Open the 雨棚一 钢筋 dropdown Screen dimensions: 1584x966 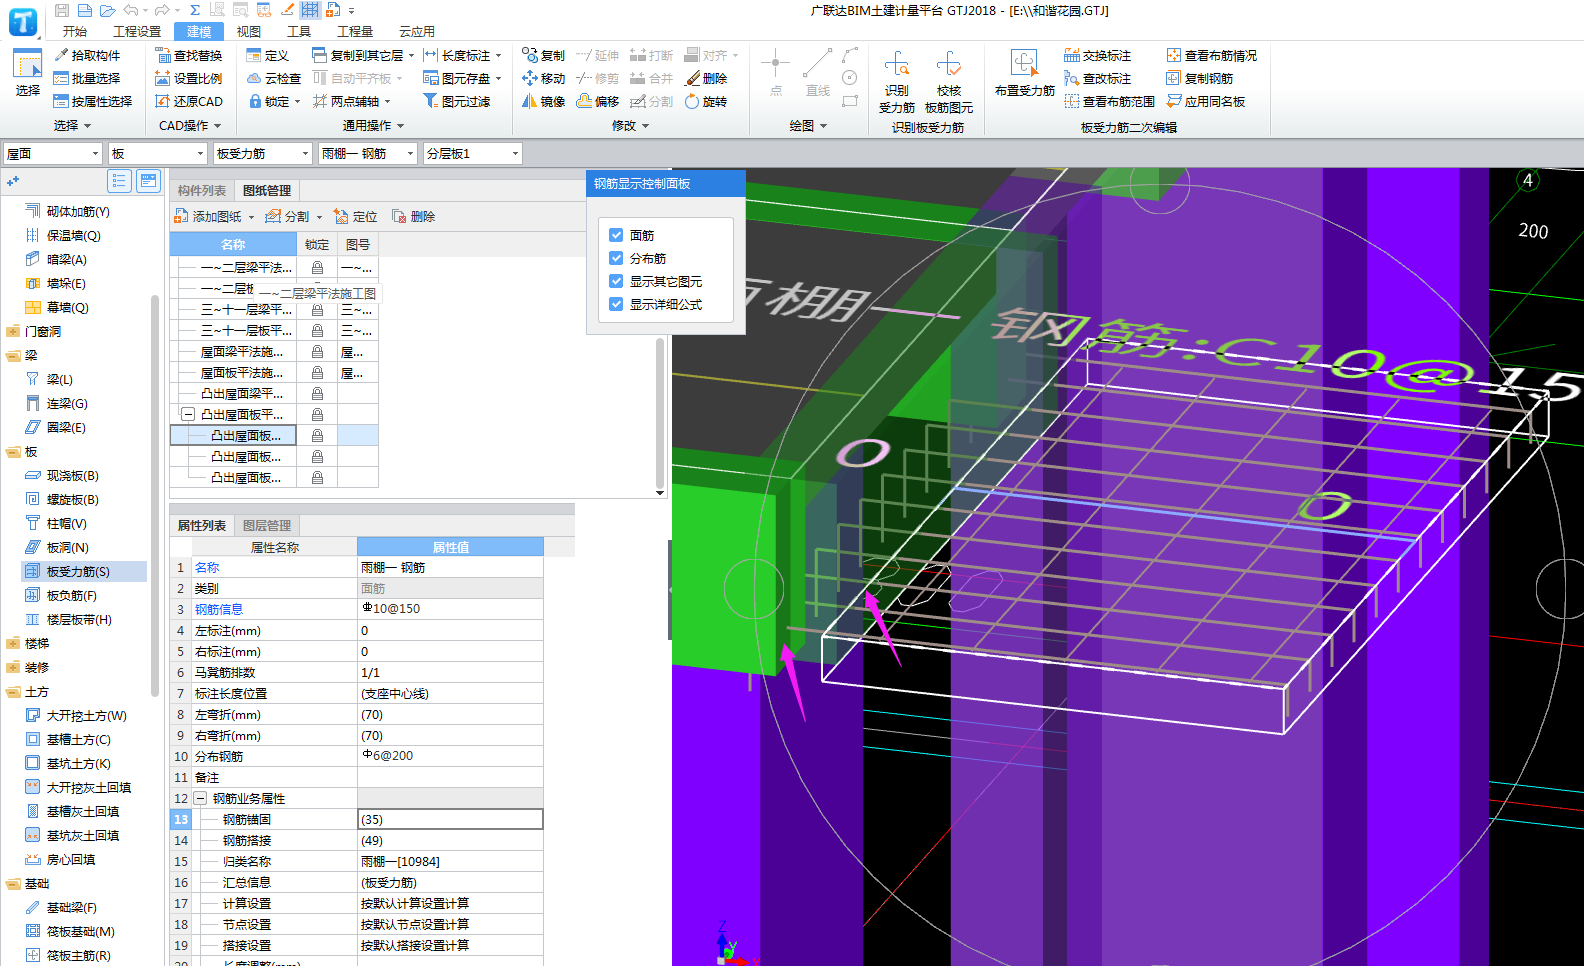coord(367,154)
